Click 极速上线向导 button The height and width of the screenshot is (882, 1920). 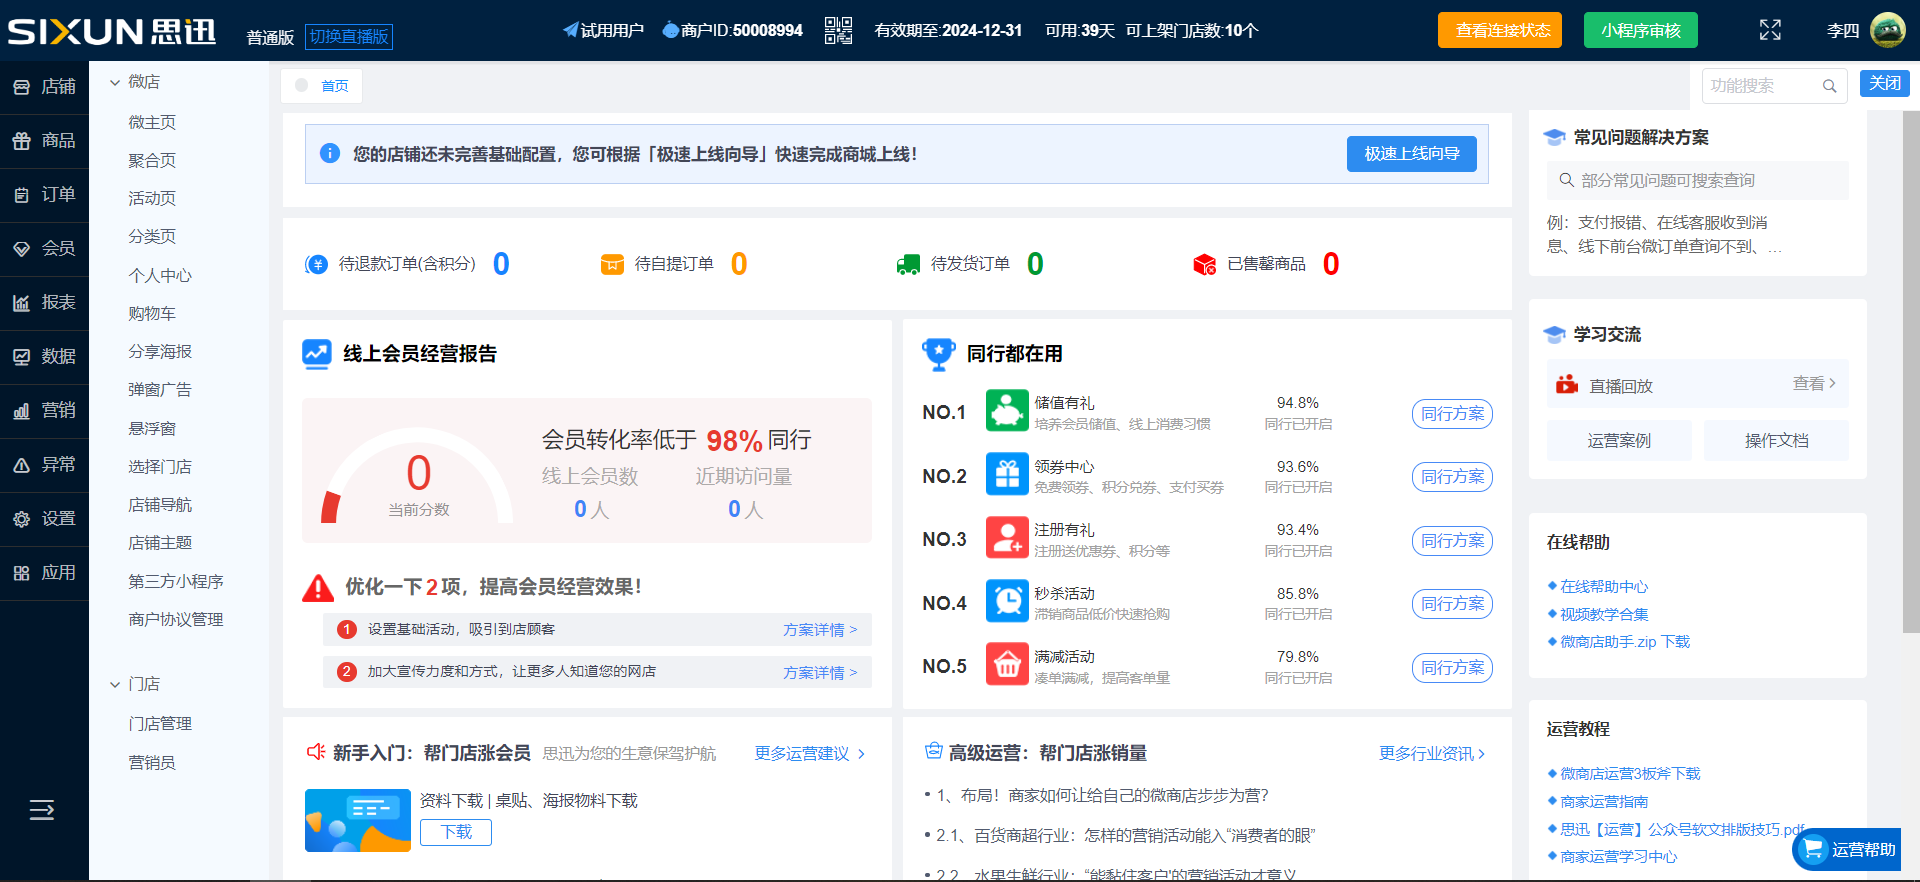pos(1412,154)
